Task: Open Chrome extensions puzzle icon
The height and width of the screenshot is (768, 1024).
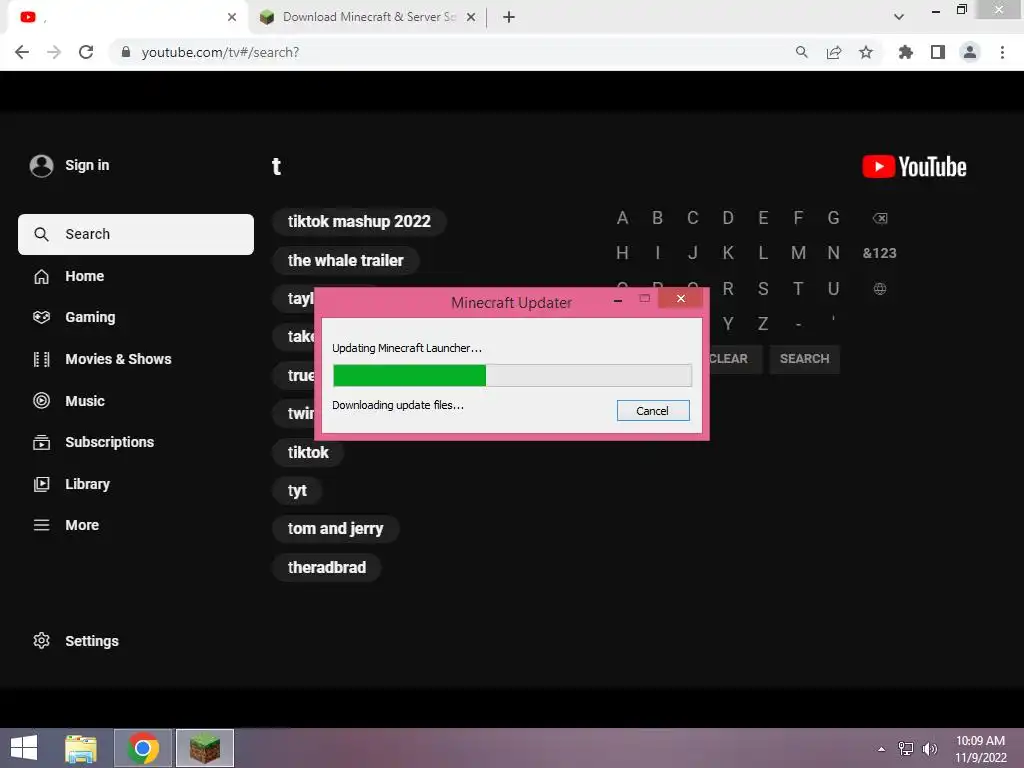Action: (905, 52)
